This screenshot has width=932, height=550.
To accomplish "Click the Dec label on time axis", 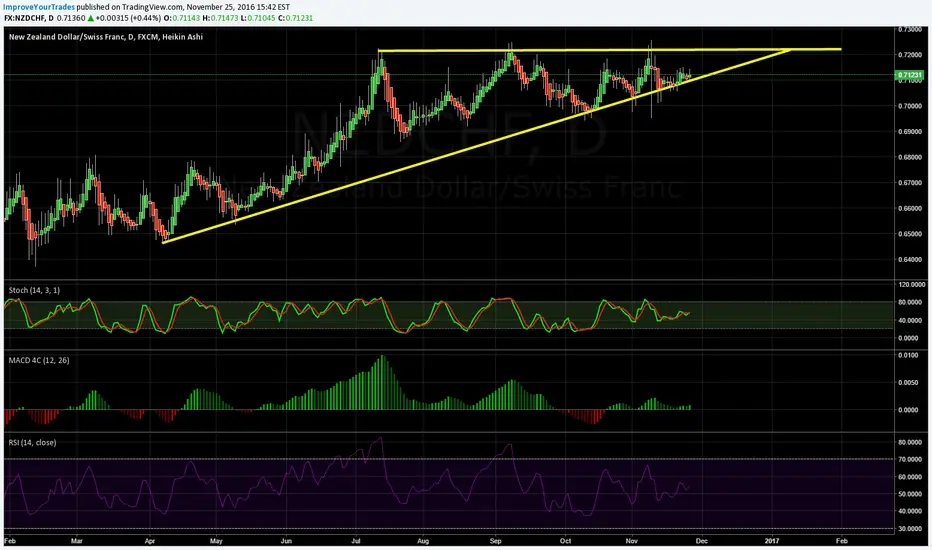I will point(701,541).
